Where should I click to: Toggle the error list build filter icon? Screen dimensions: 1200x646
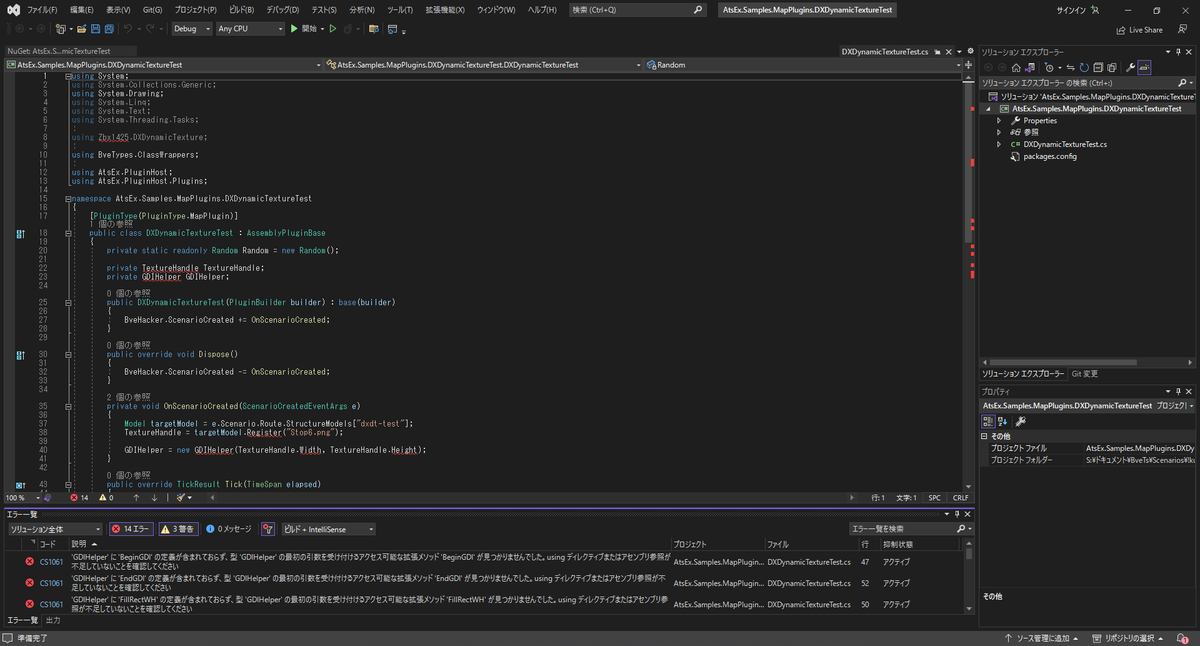[268, 529]
